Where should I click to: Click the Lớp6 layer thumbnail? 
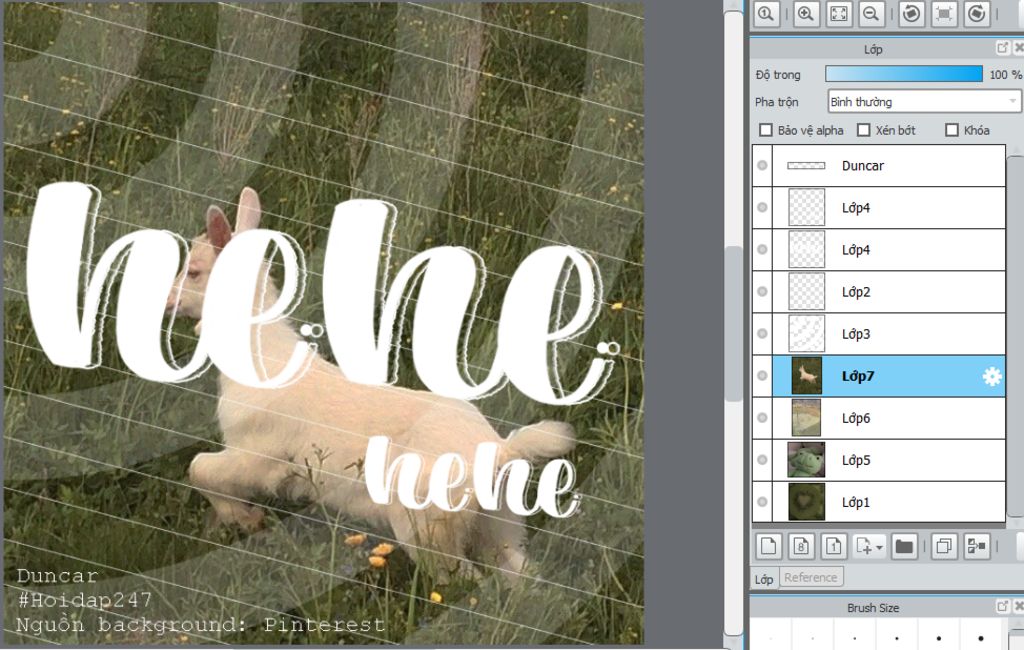point(807,418)
